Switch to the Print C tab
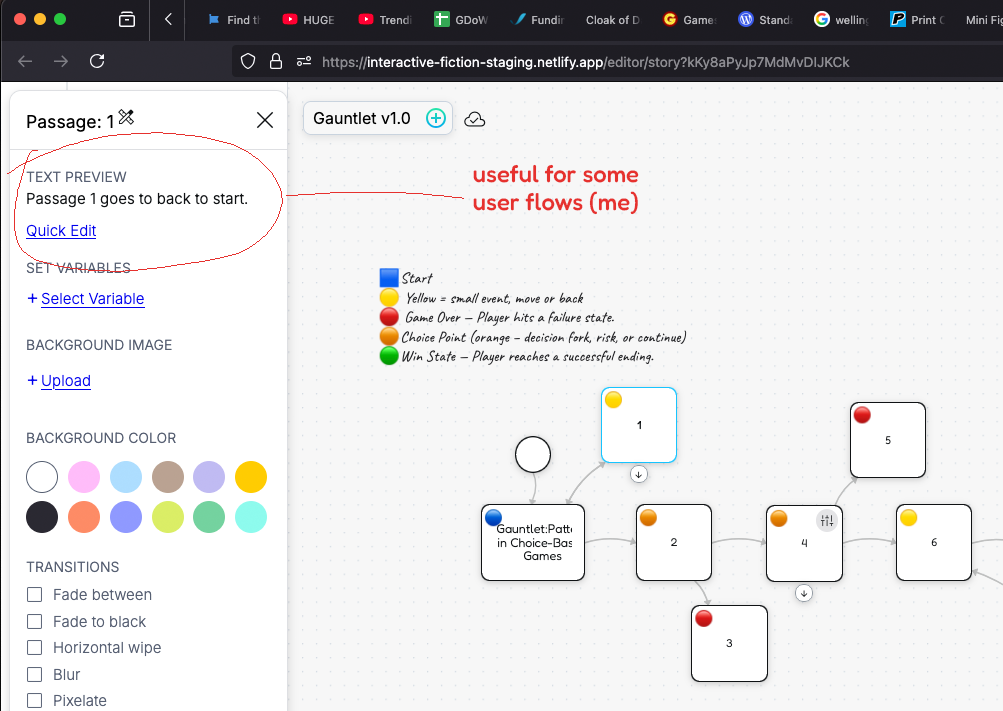This screenshot has width=1003, height=711. tap(917, 20)
